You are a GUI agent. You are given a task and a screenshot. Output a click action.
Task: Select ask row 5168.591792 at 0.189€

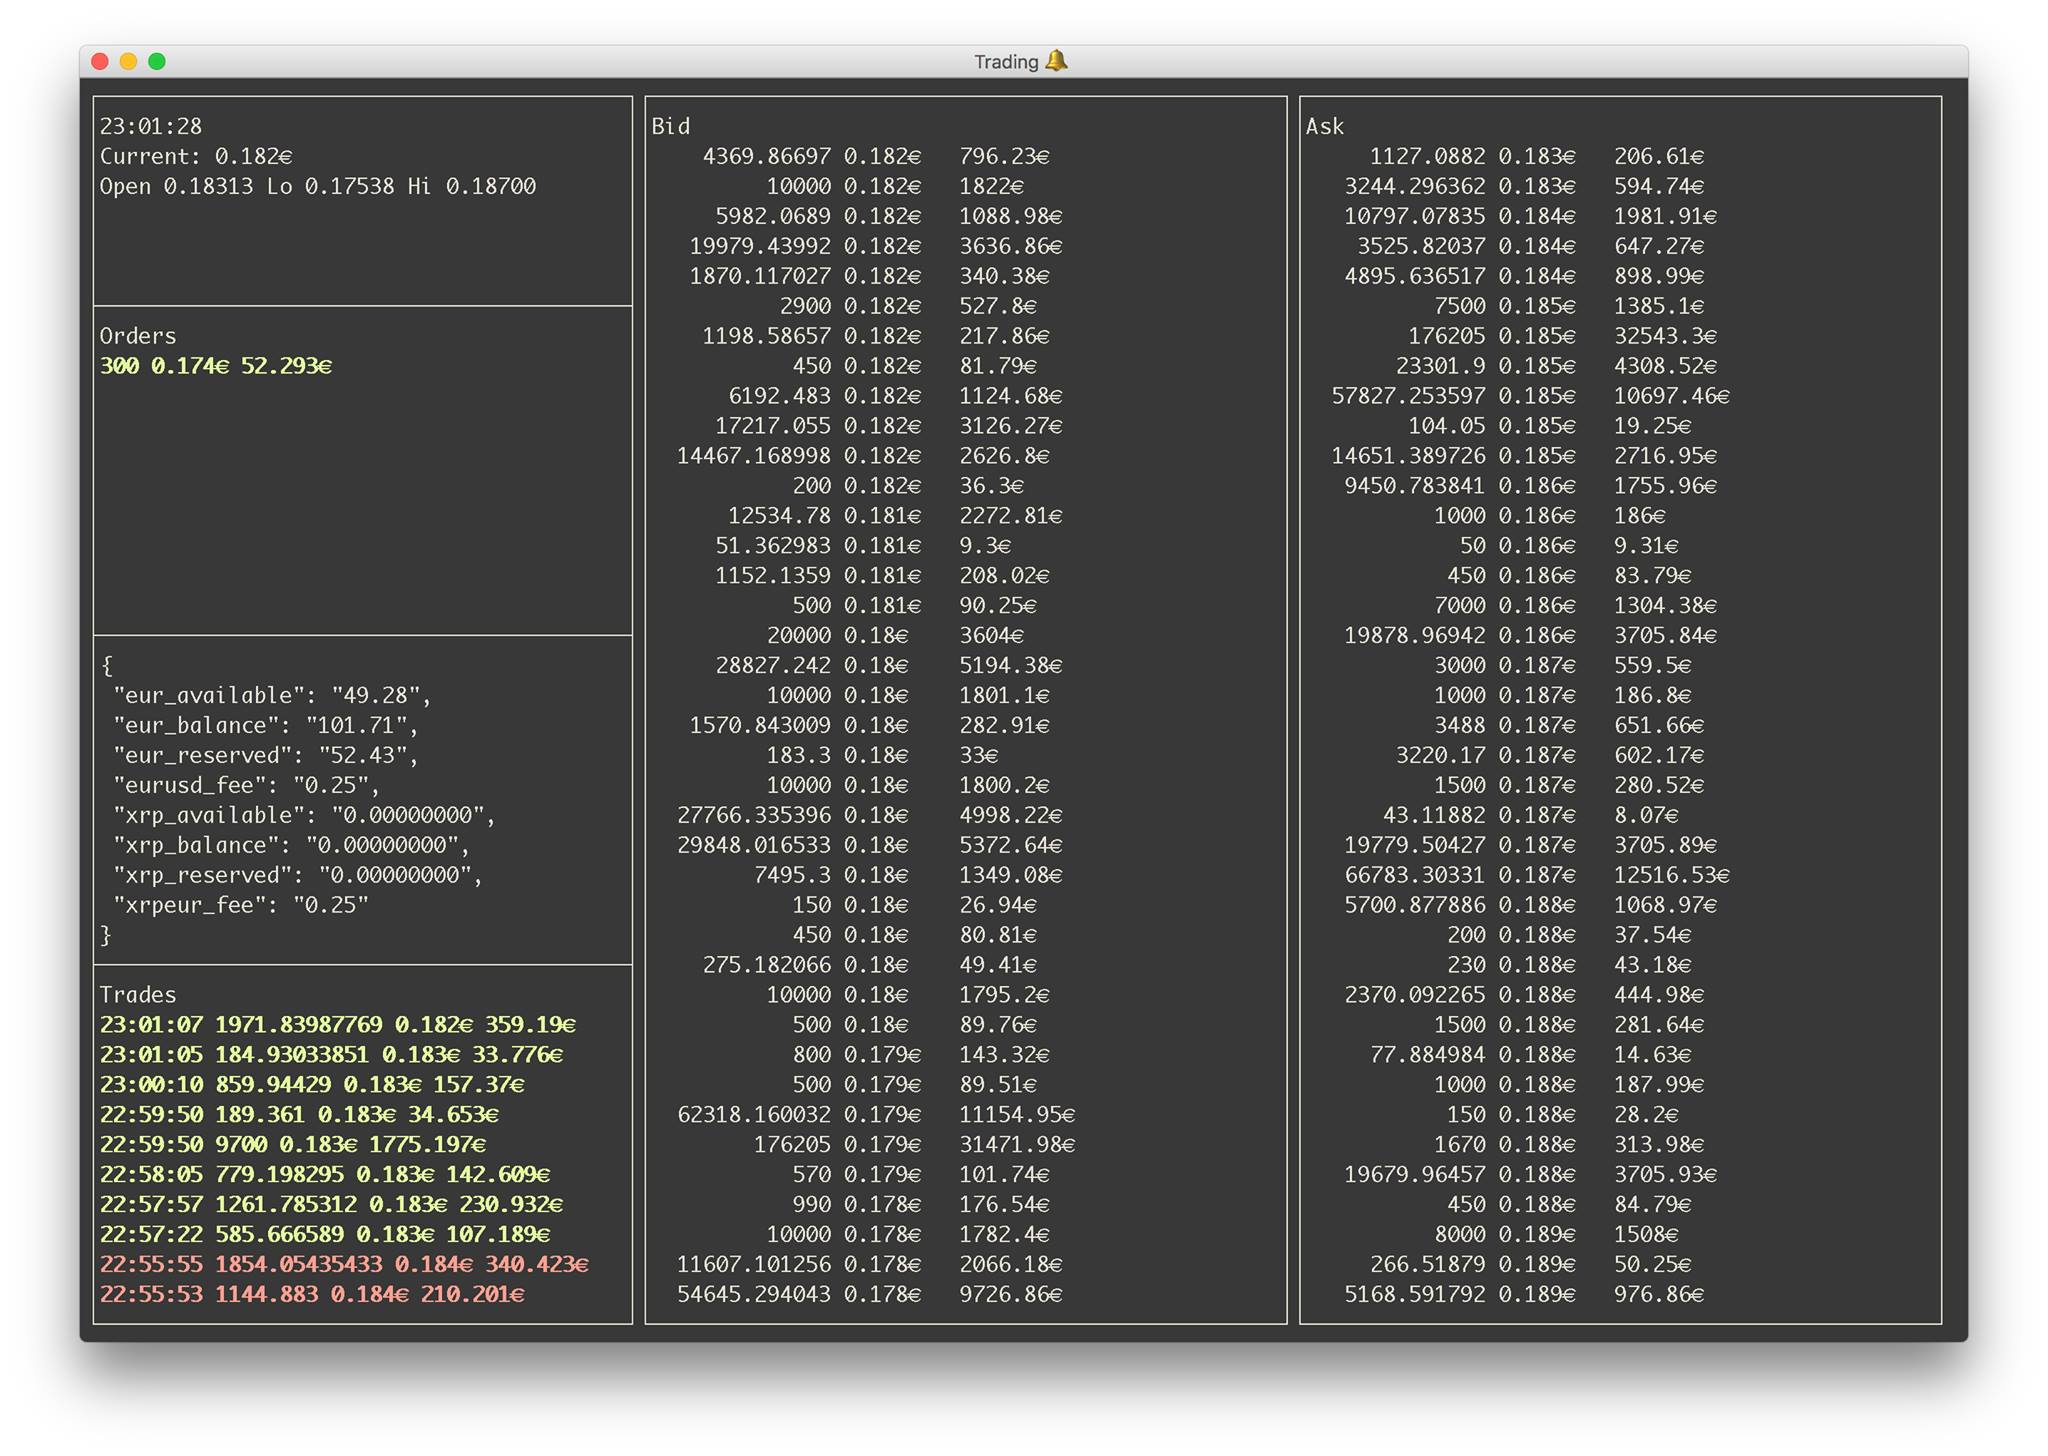[1524, 1295]
